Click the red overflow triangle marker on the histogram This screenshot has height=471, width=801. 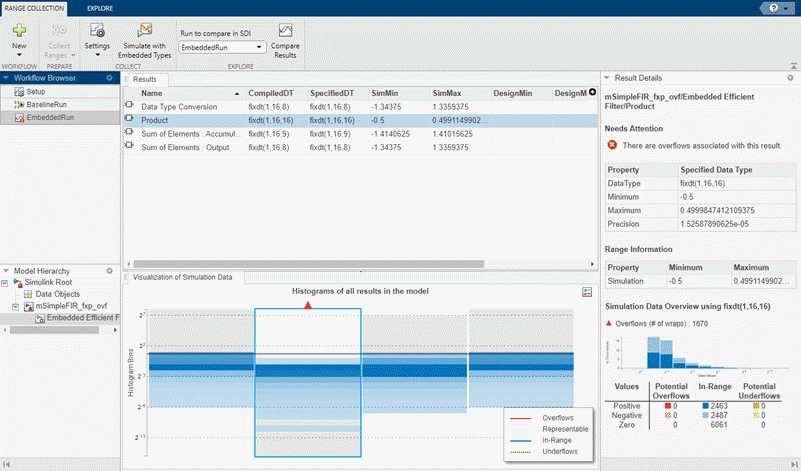tap(308, 303)
